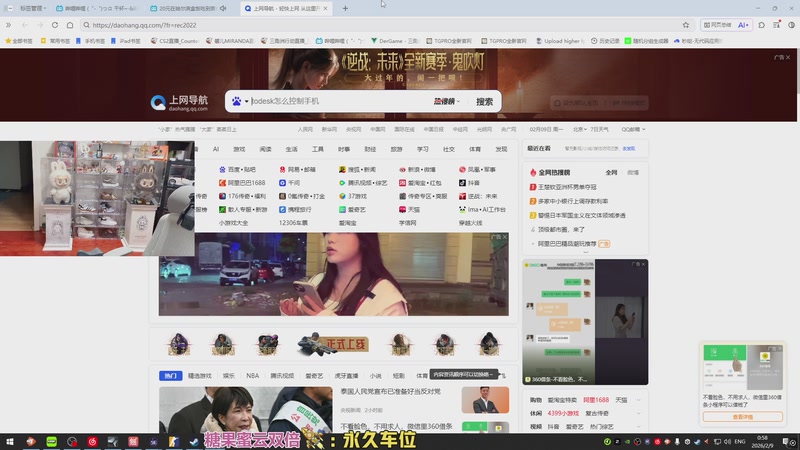The width and height of the screenshot is (800, 450).
Task: Open the 北京 city weather dropdown
Action: [x=579, y=130]
